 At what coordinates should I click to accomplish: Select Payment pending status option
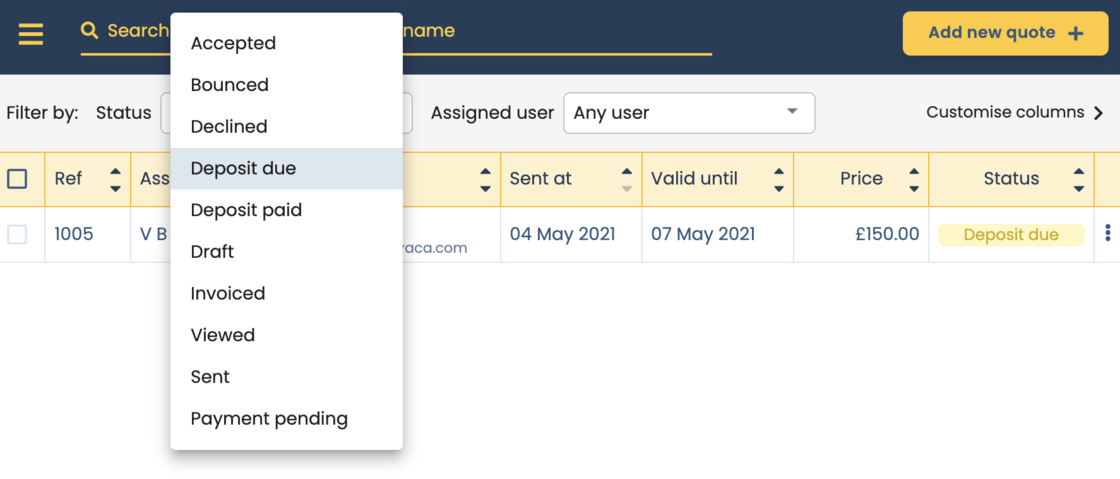point(269,419)
